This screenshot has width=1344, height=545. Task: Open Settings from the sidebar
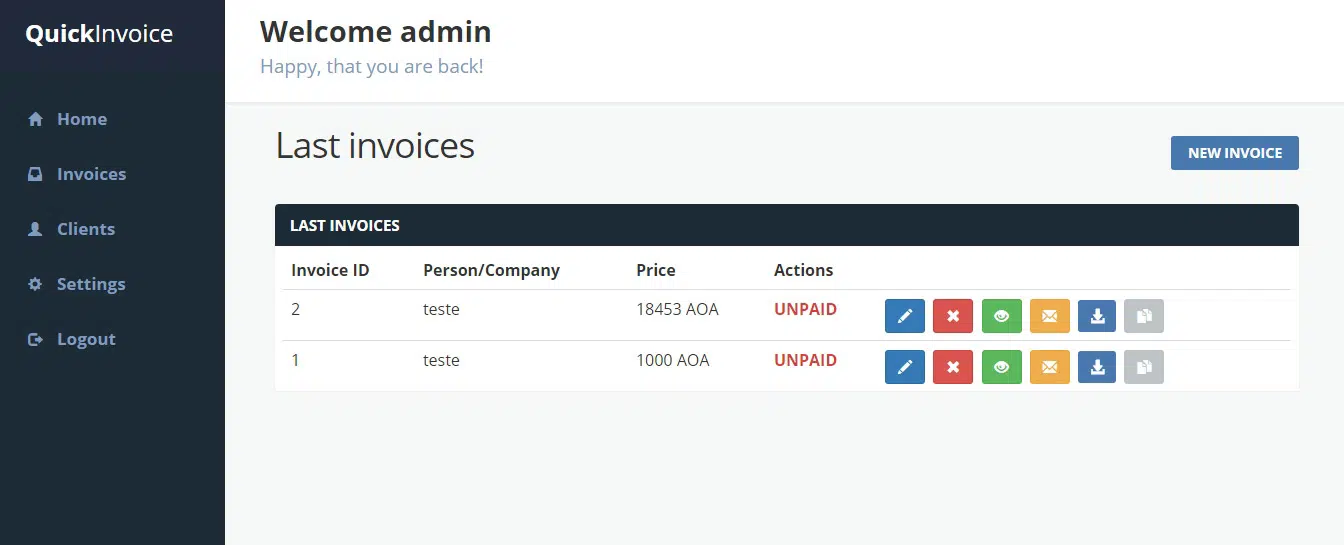point(90,284)
